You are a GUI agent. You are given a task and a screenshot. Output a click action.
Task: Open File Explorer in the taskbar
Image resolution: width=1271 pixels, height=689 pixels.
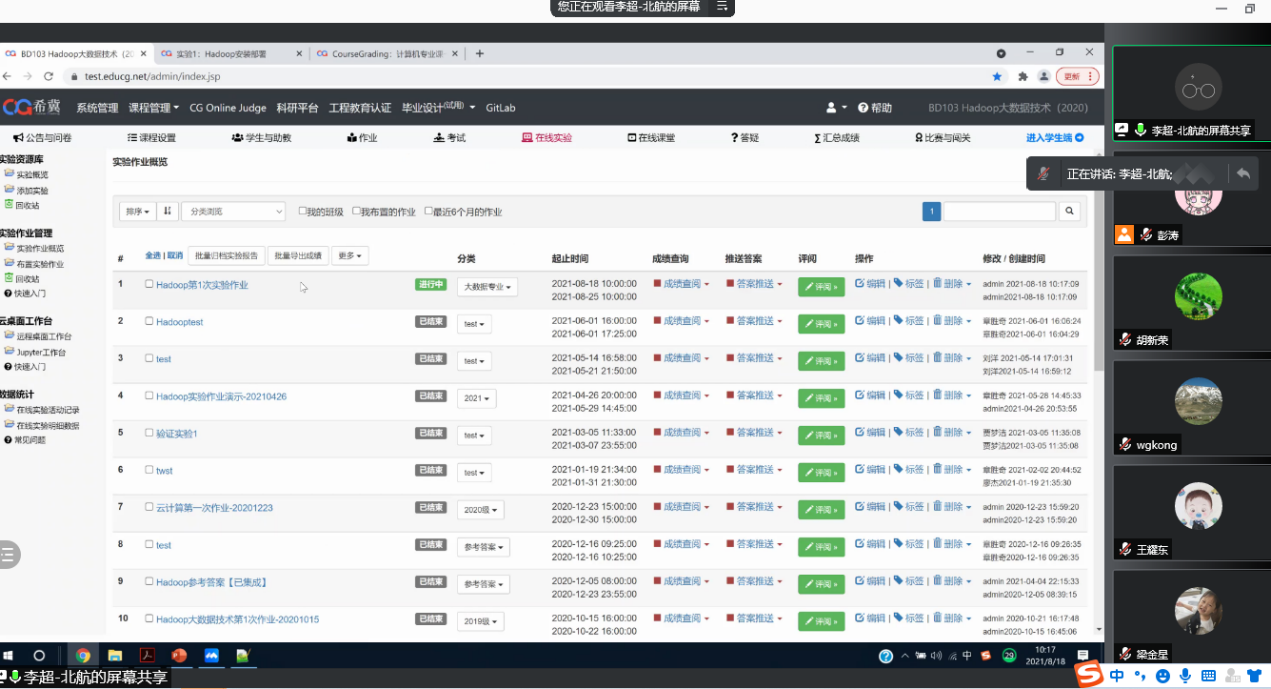(115, 656)
